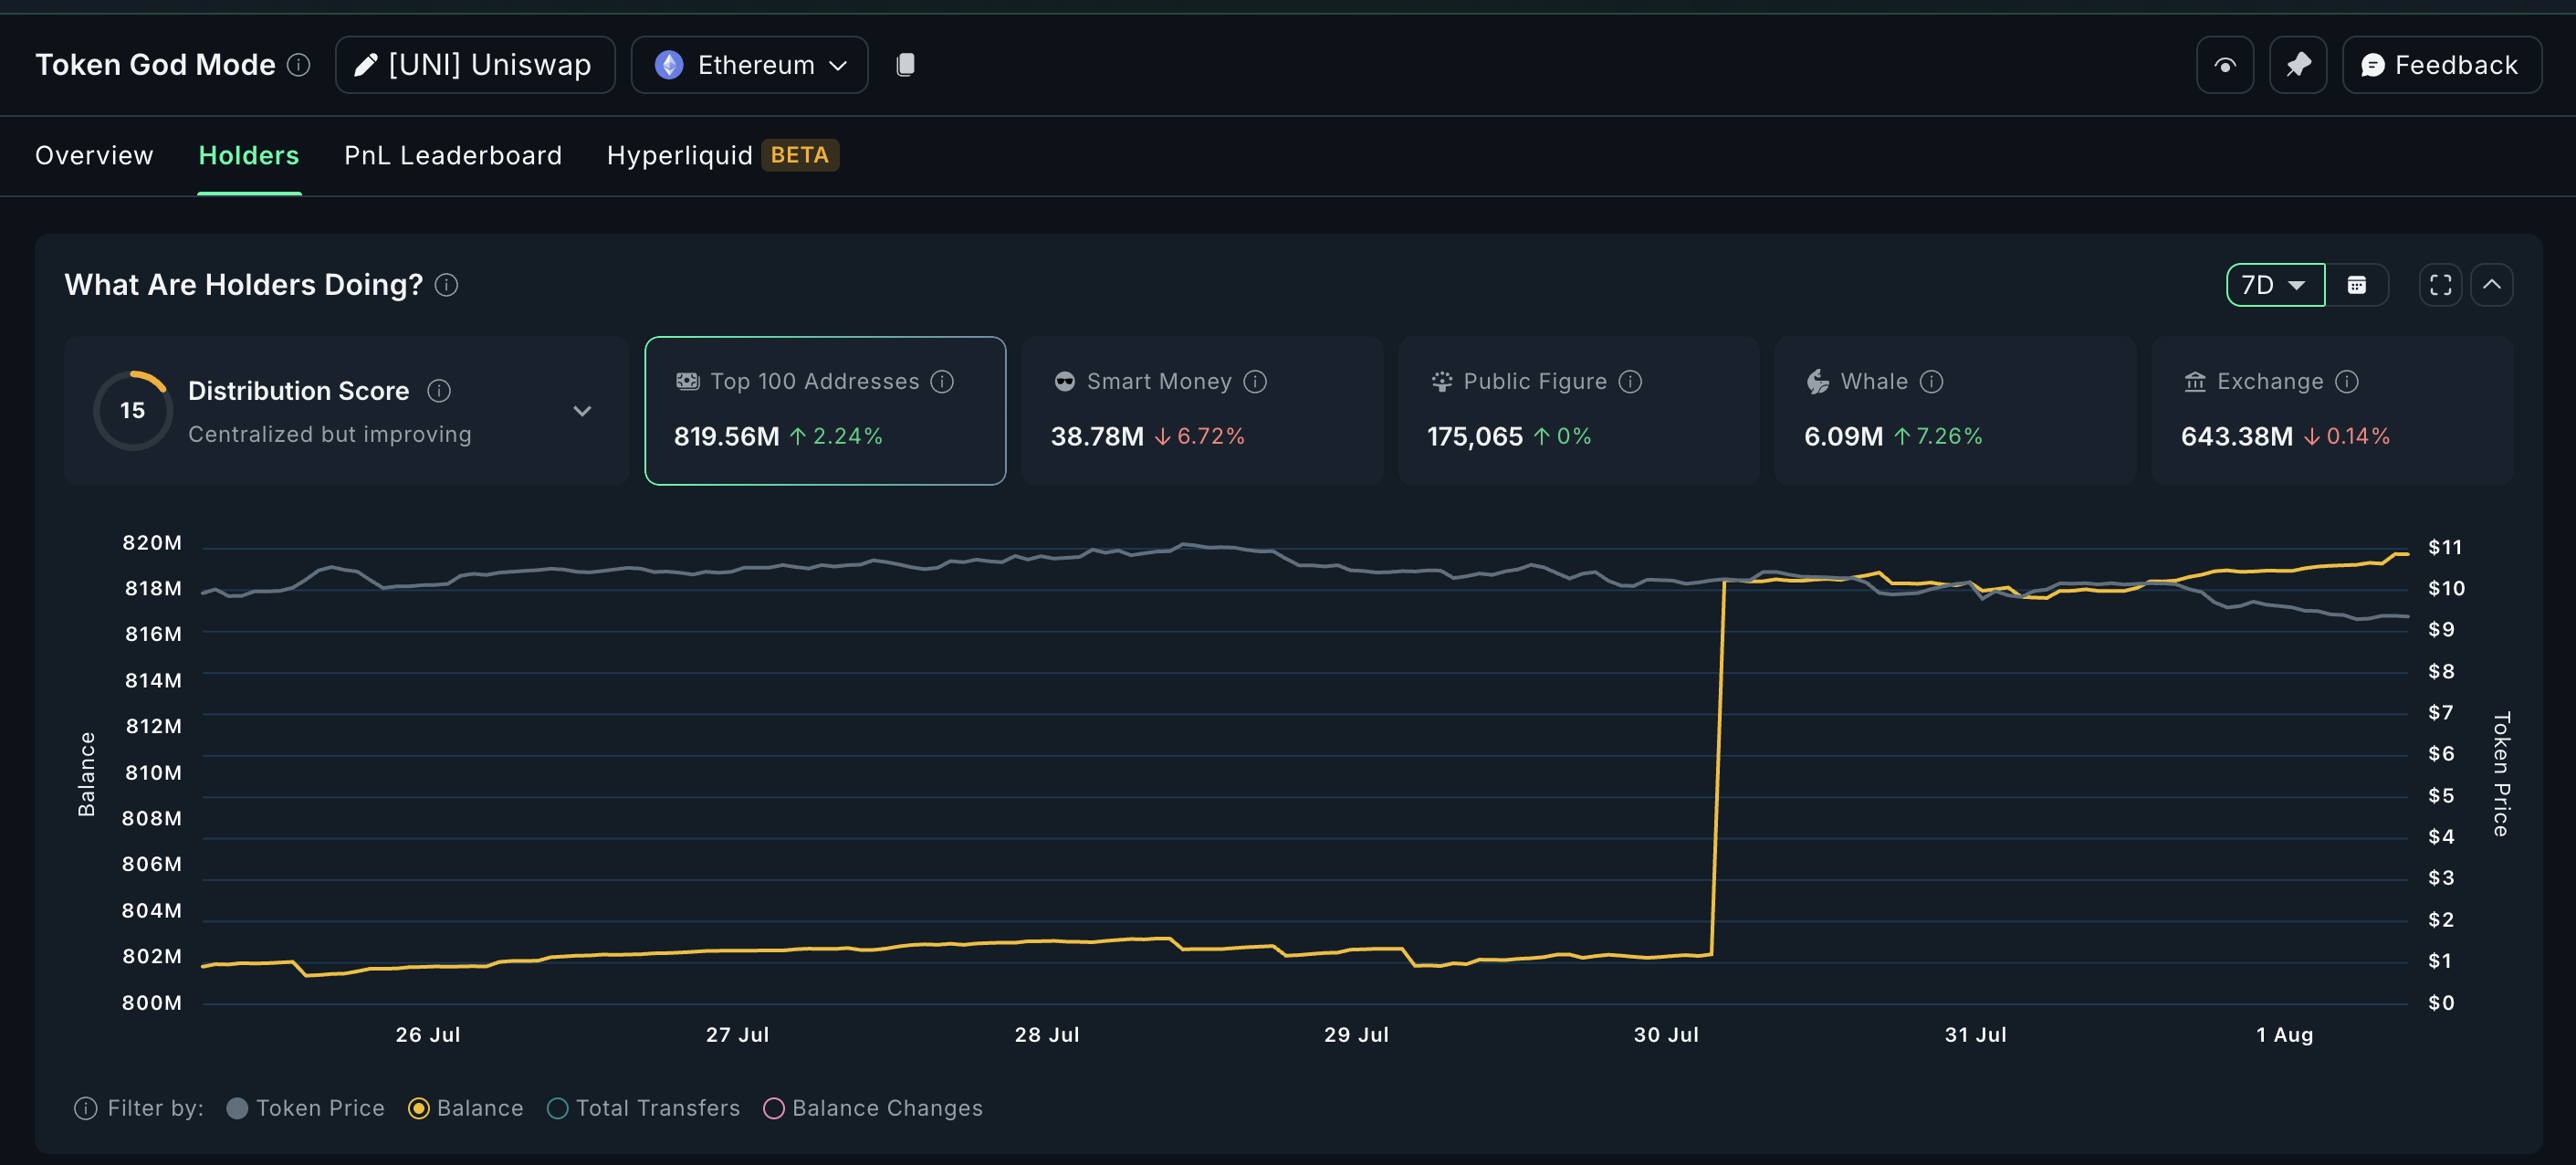2576x1165 pixels.
Task: Open the calendar date picker icon
Action: [2356, 285]
